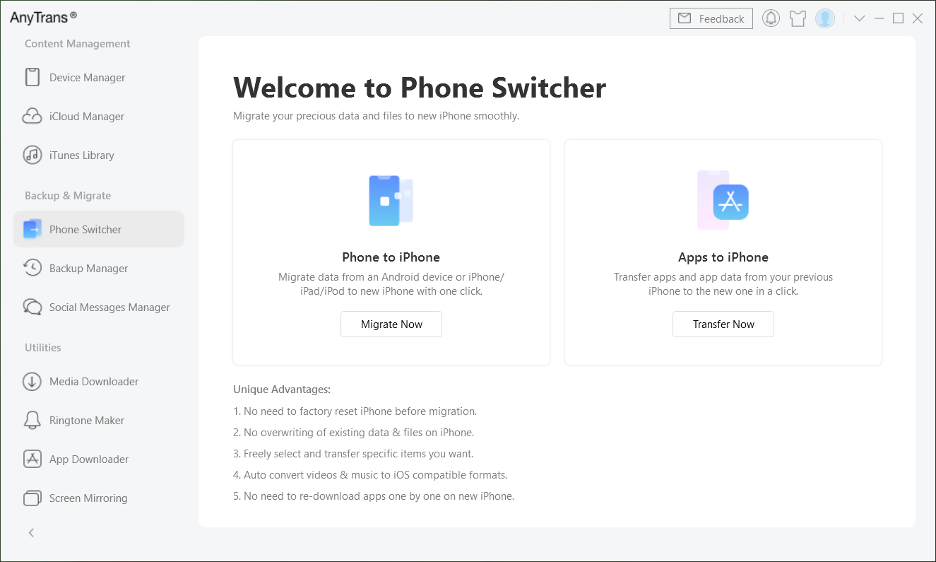Click the AnyTrans logo text

pos(43,17)
